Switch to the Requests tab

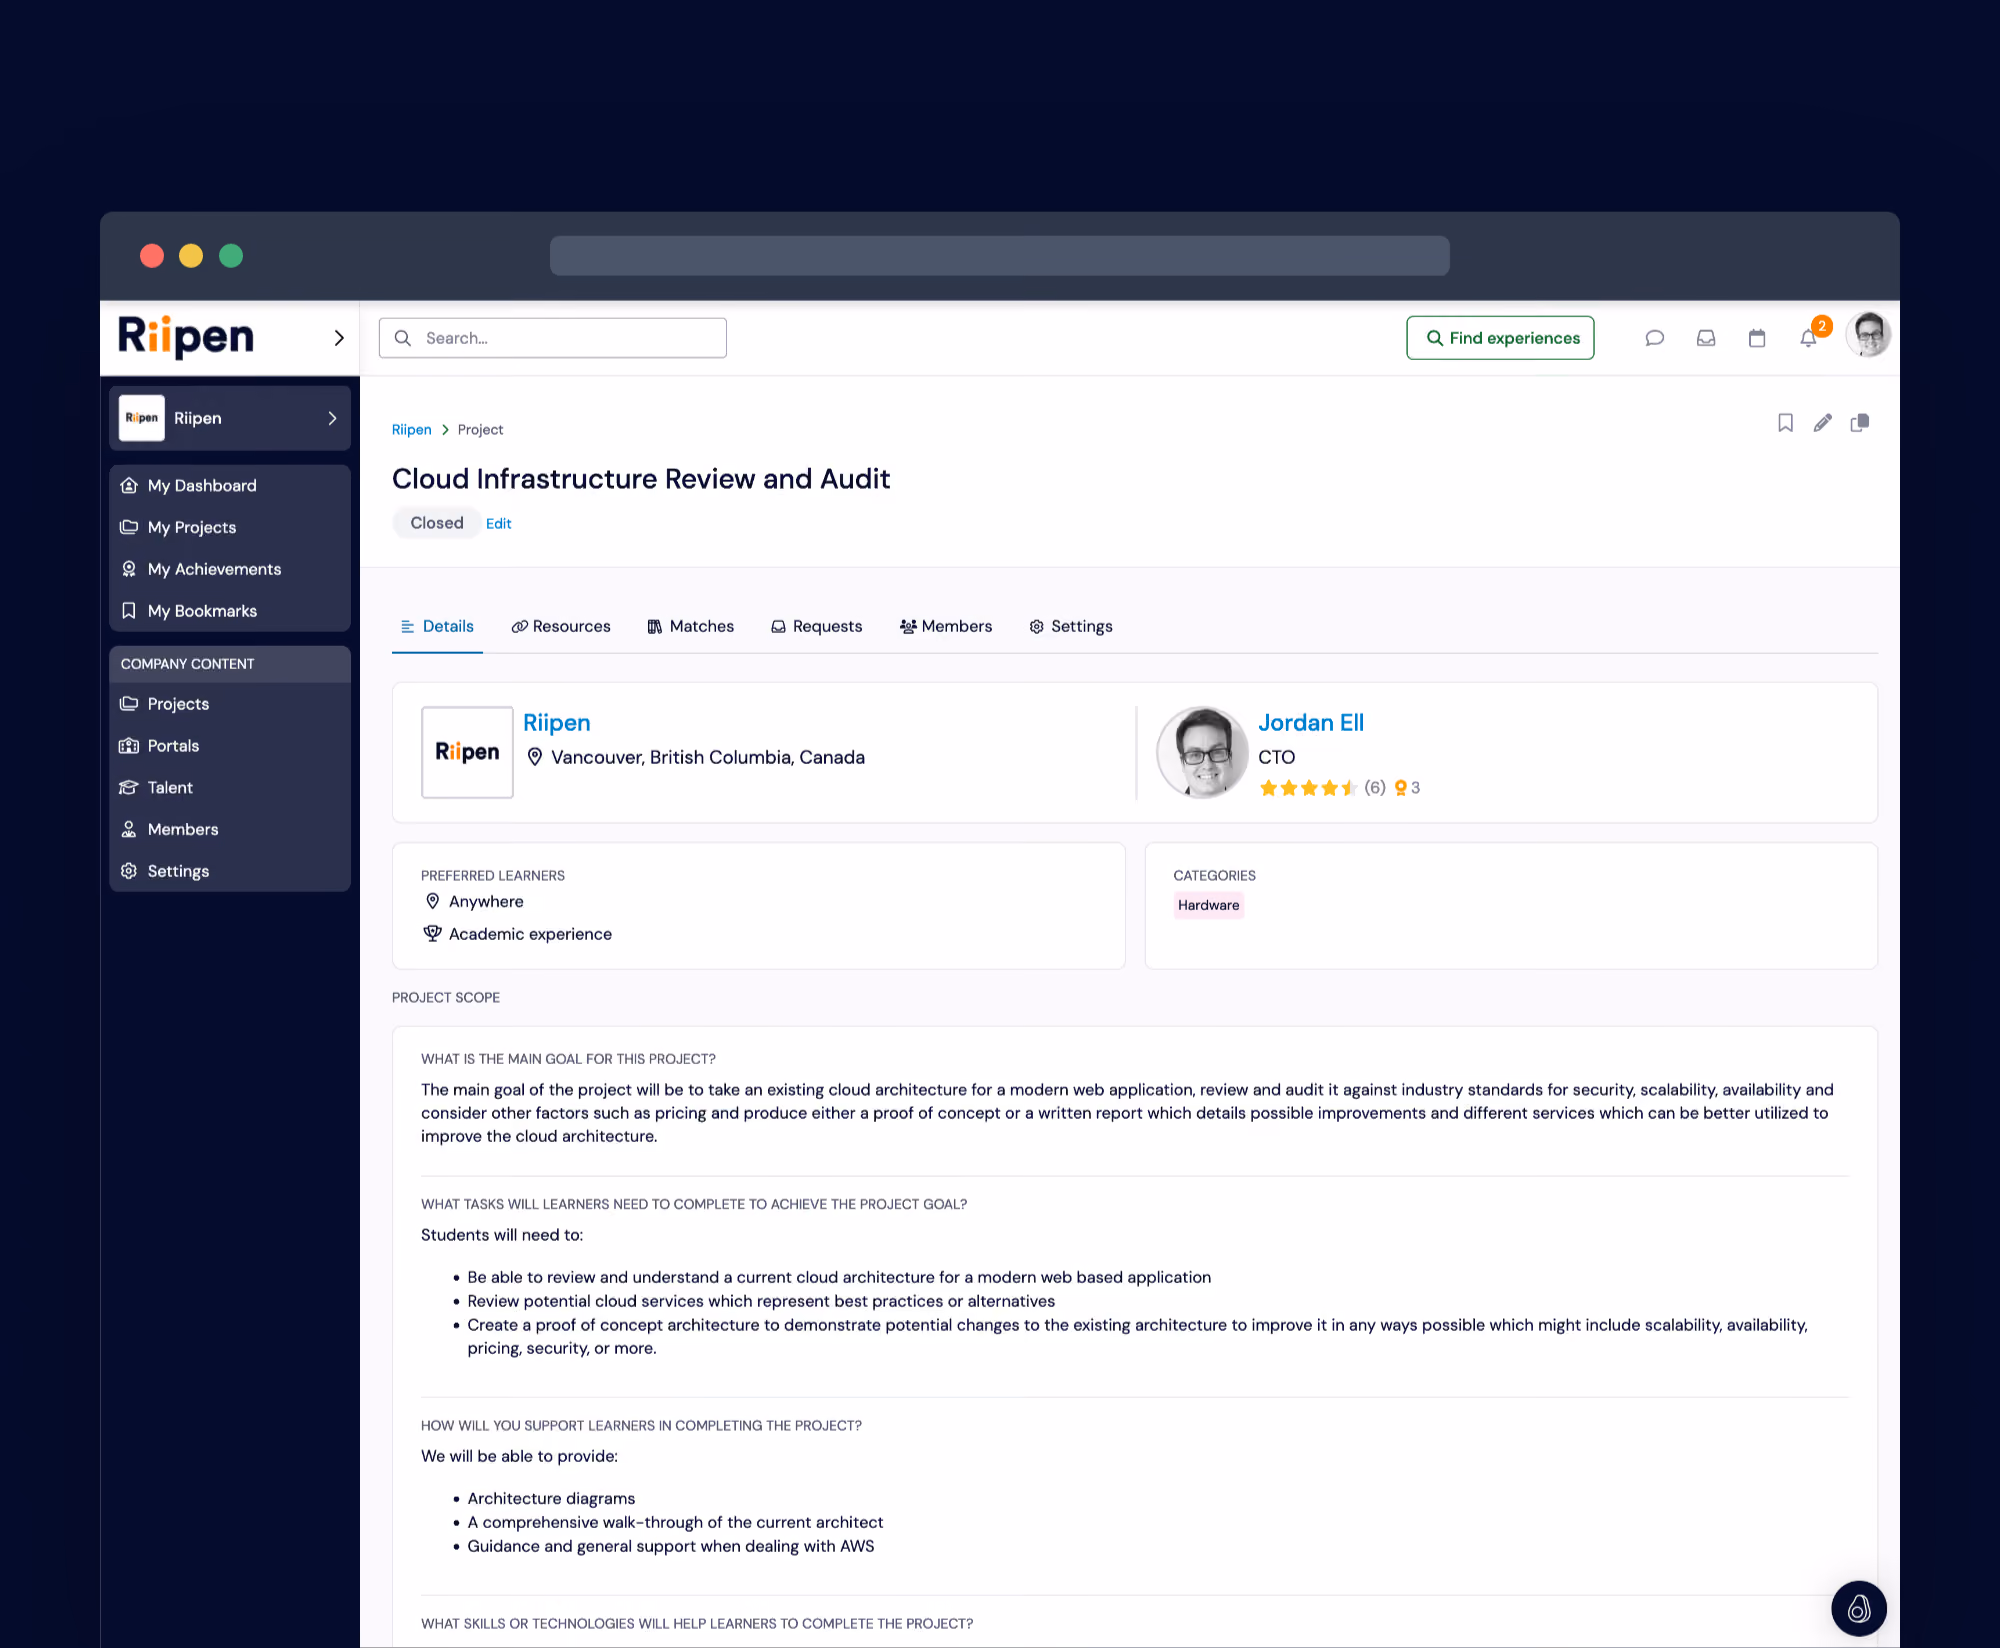coord(816,626)
